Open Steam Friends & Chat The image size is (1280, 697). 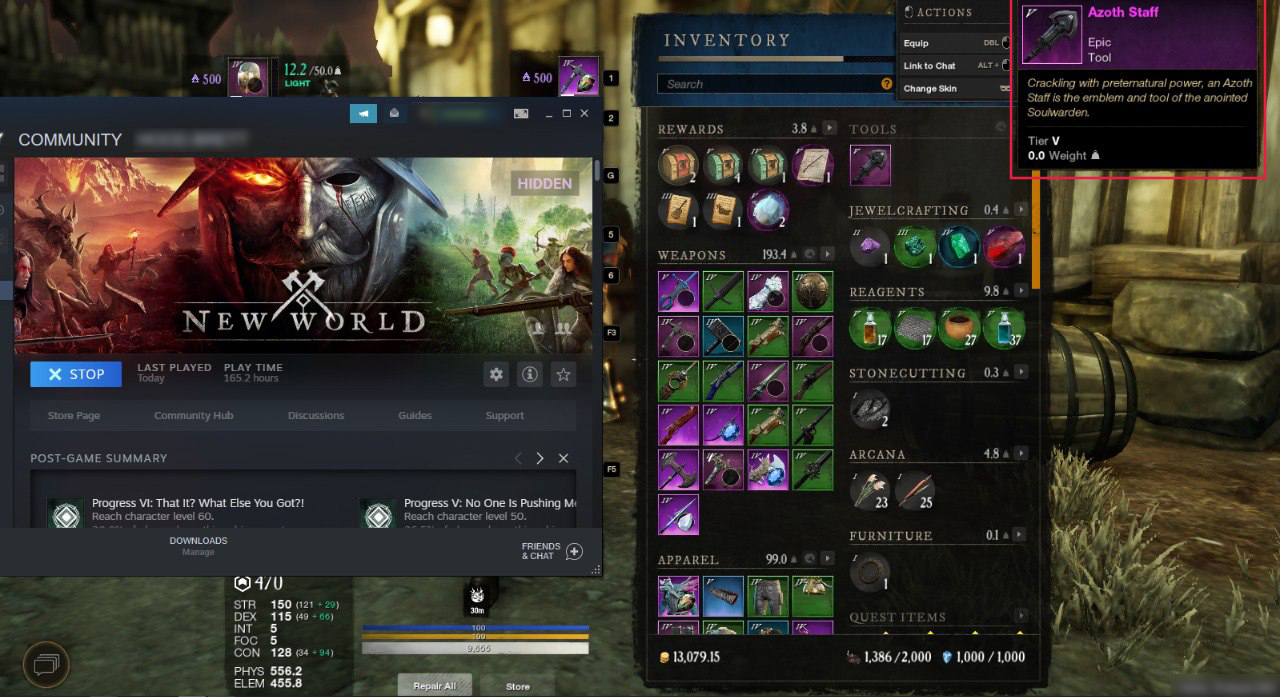tap(552, 551)
